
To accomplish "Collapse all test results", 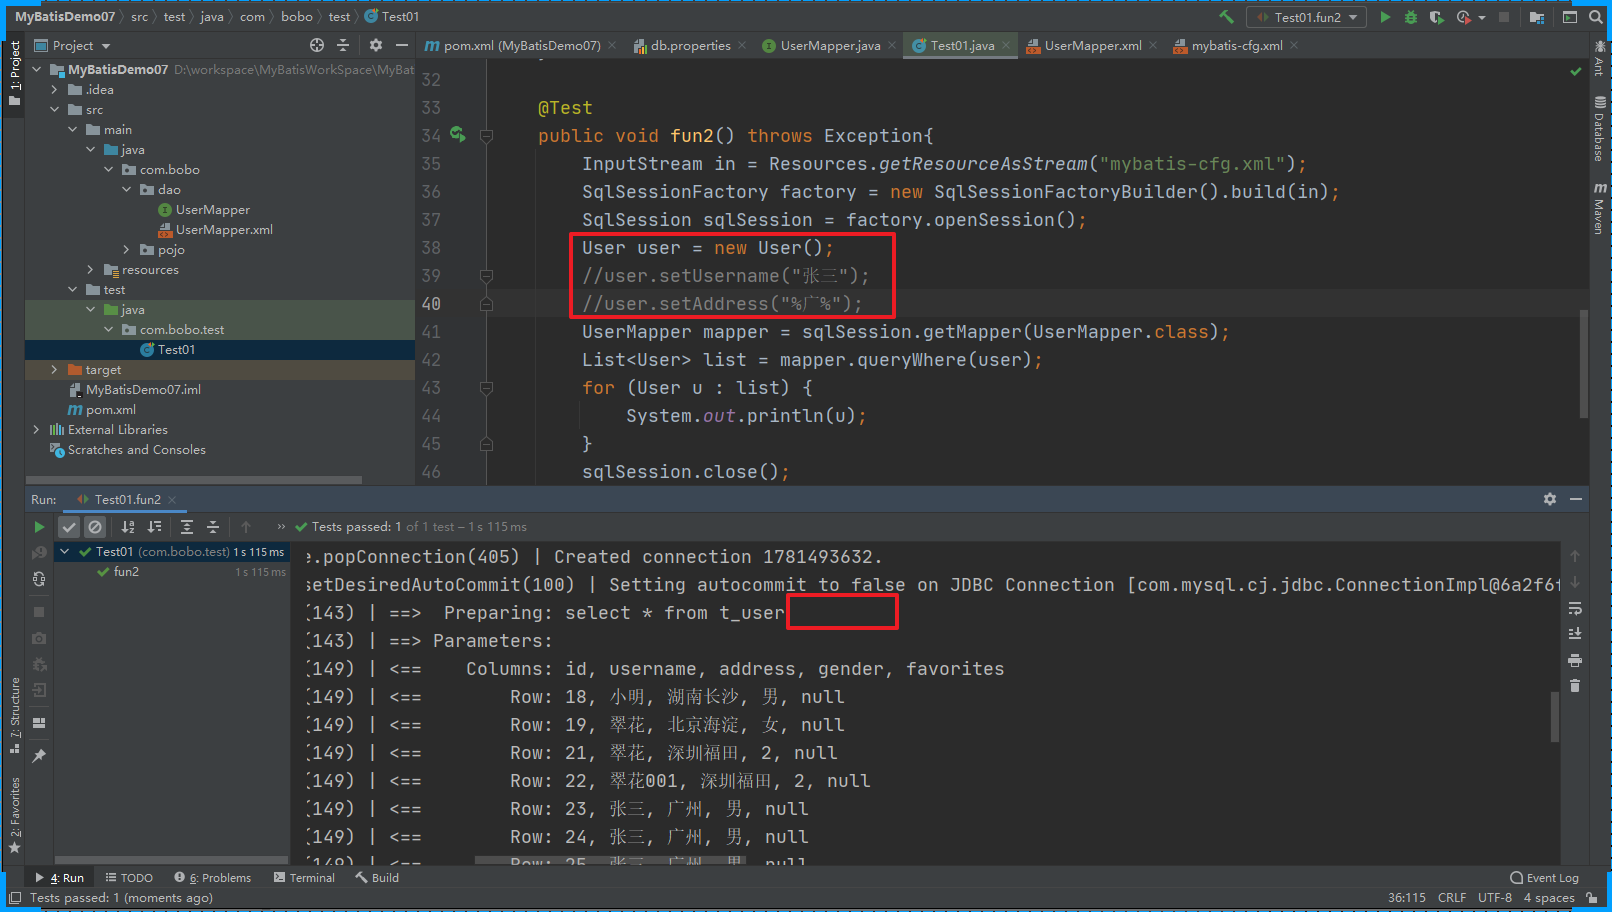I will (213, 527).
